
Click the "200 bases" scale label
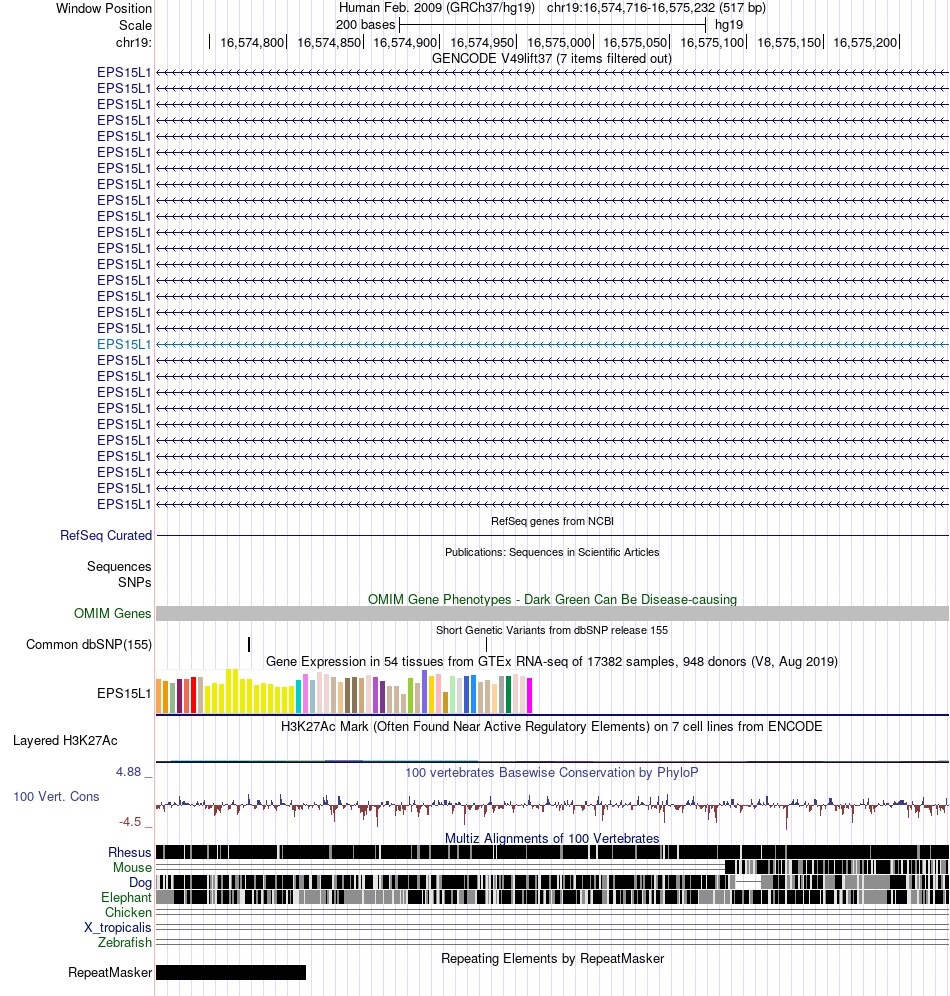click(x=365, y=25)
